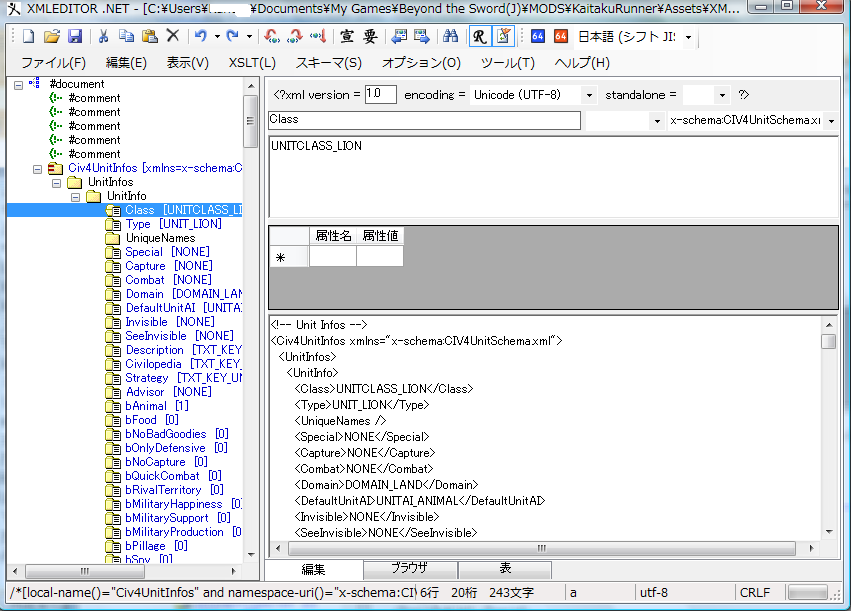Open the 日本語 (シフト JIS) encoding dropdown

coord(688,38)
